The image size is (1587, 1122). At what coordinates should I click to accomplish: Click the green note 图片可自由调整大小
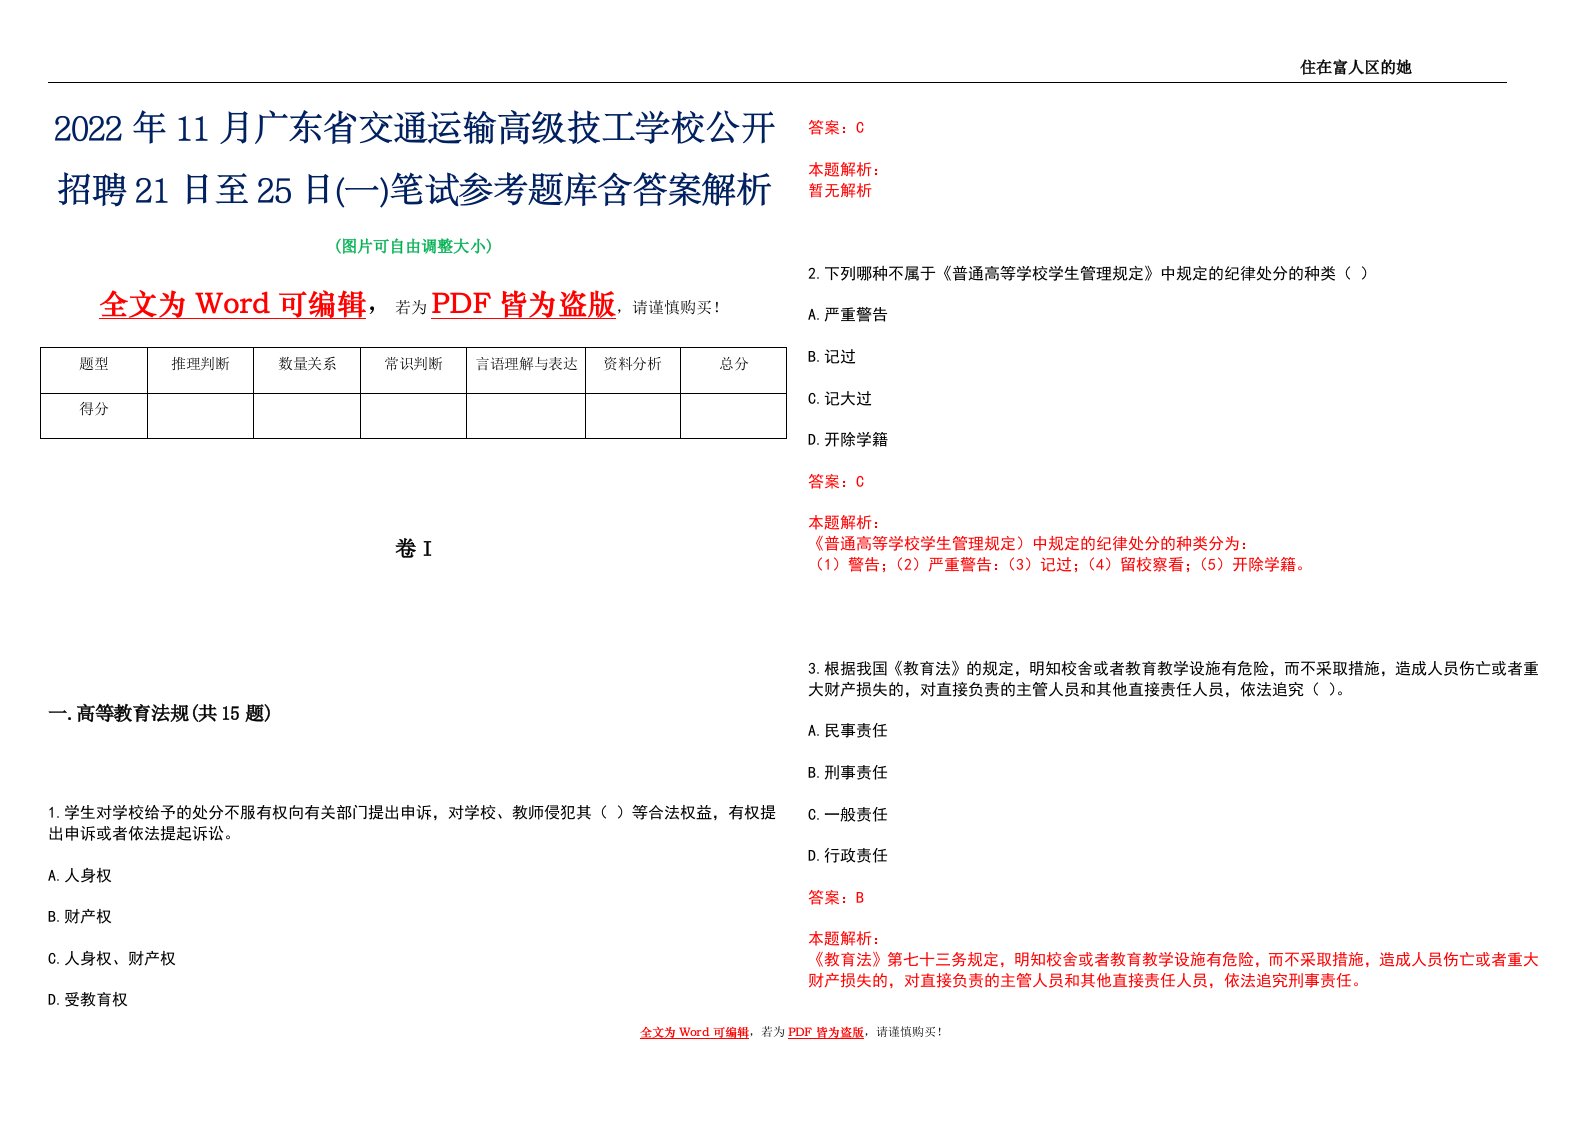[413, 246]
